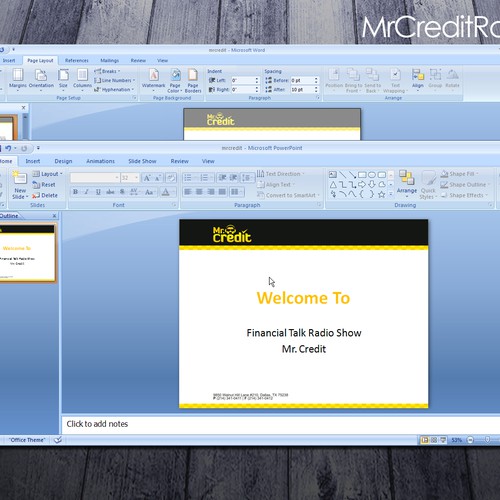The image size is (500, 500).
Task: Toggle text Shadow in PowerPoint Font group
Action: click(x=122, y=192)
